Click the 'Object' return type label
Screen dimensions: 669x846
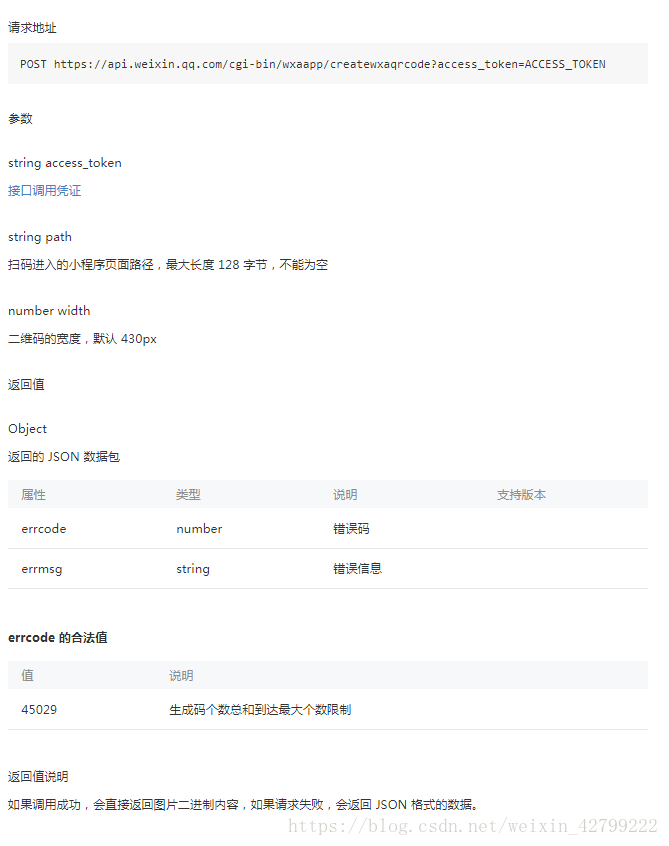point(28,429)
